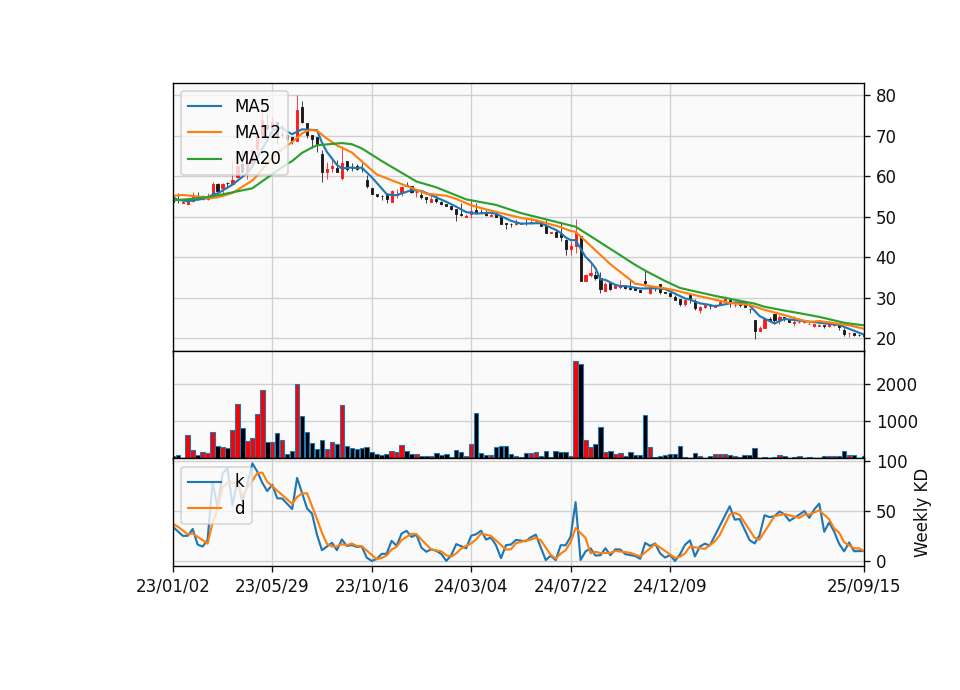
Task: Click the 24/03/04 date axis label
Action: pyautogui.click(x=471, y=586)
